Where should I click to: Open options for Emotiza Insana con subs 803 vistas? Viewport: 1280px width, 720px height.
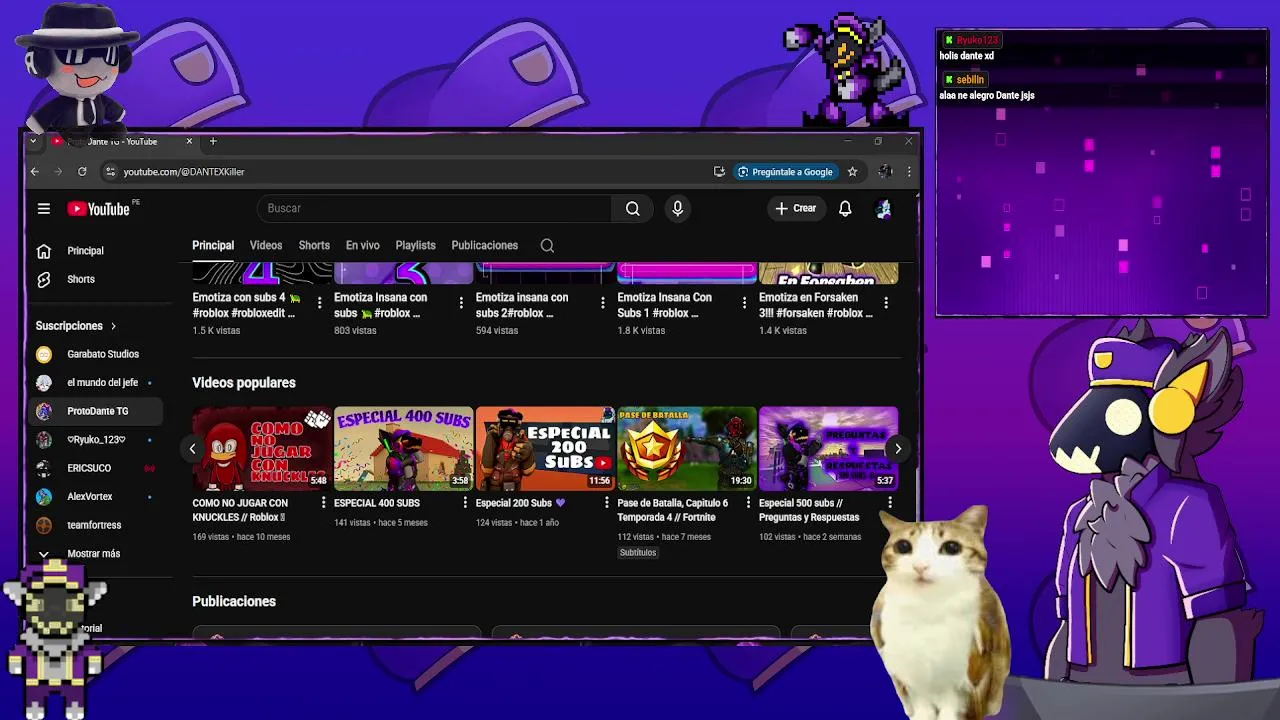(461, 302)
